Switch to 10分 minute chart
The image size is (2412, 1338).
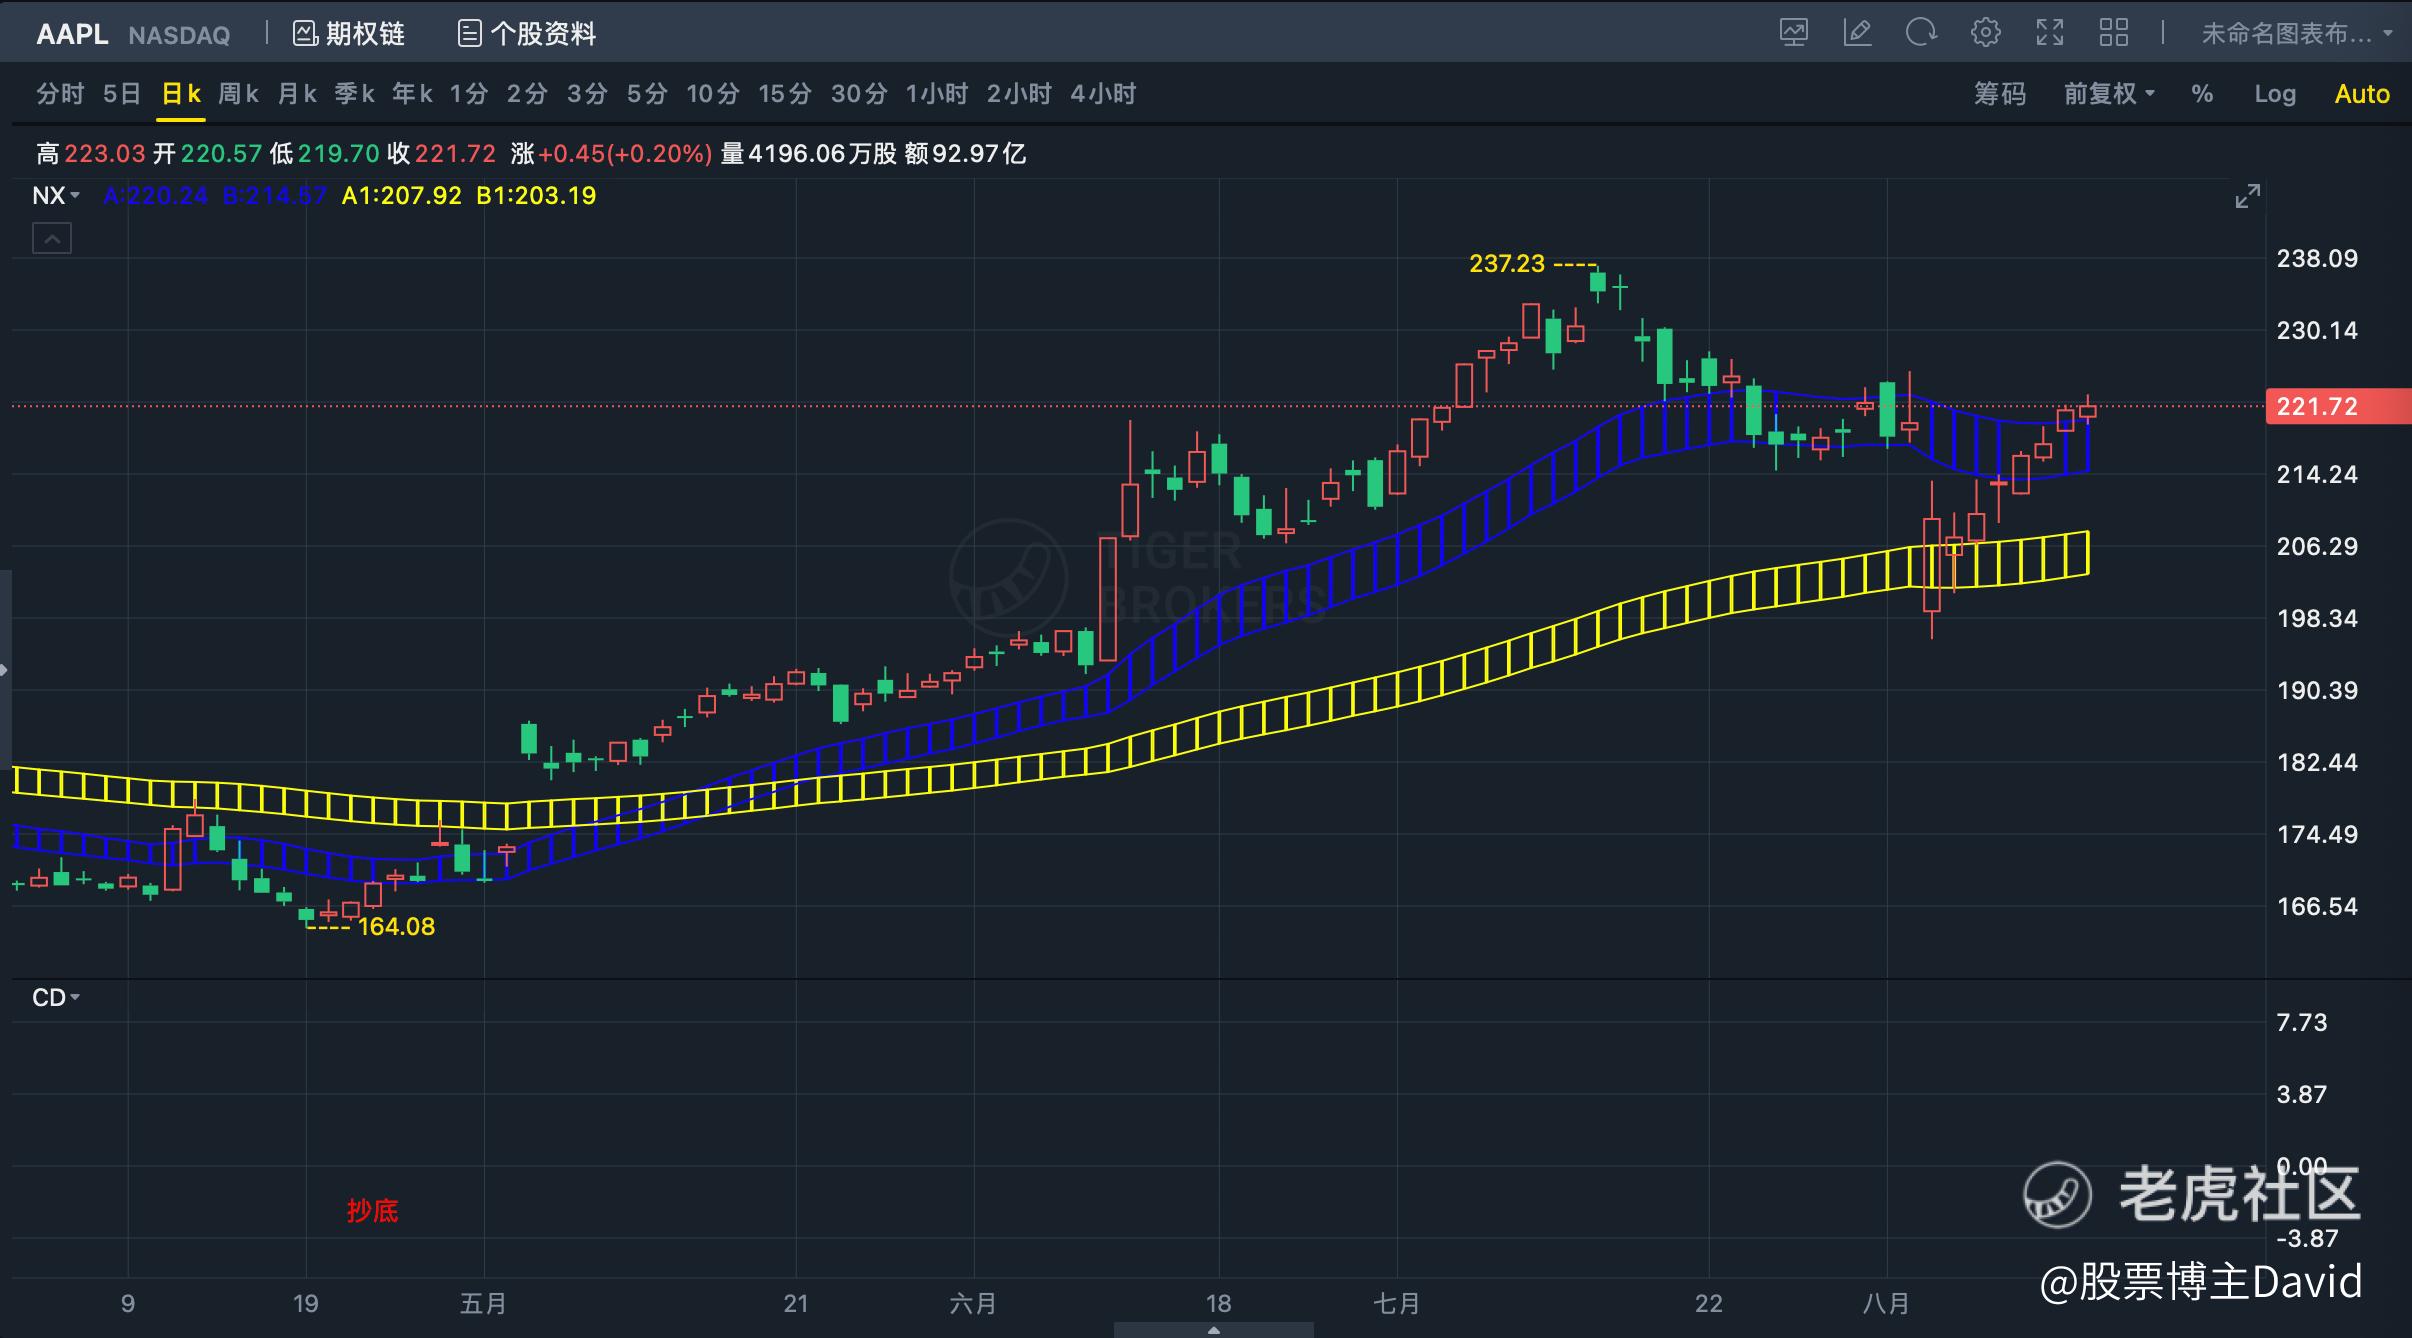tap(713, 94)
